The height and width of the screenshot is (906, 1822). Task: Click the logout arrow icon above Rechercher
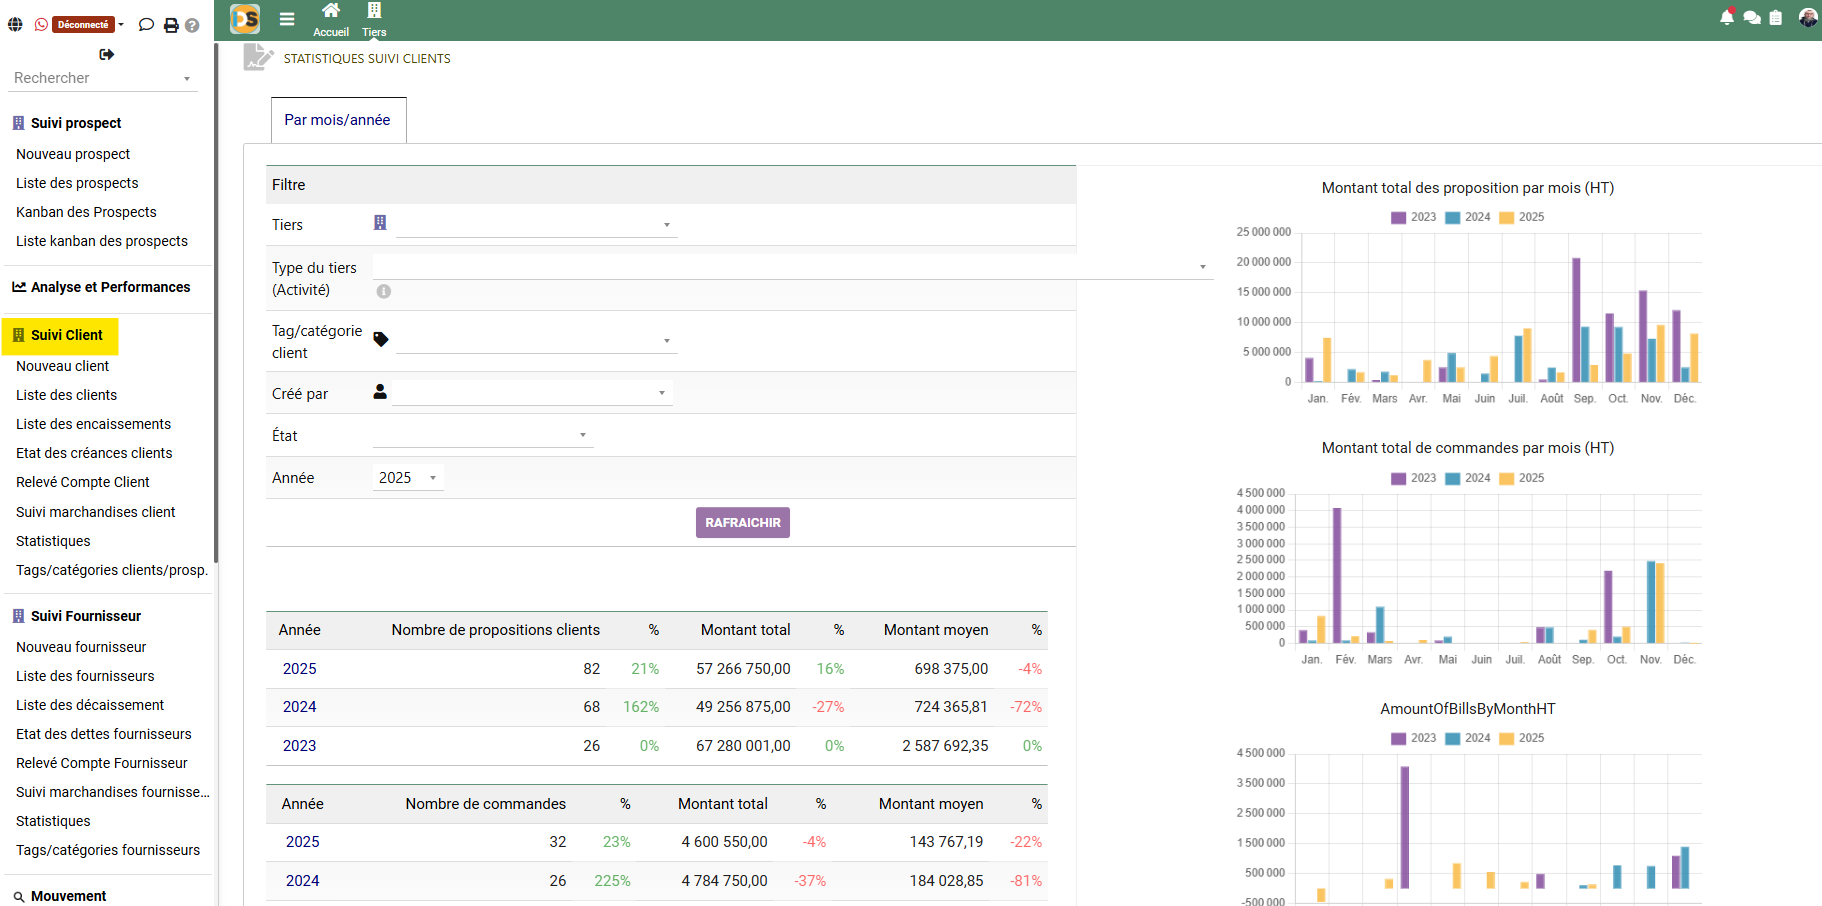pyautogui.click(x=106, y=55)
